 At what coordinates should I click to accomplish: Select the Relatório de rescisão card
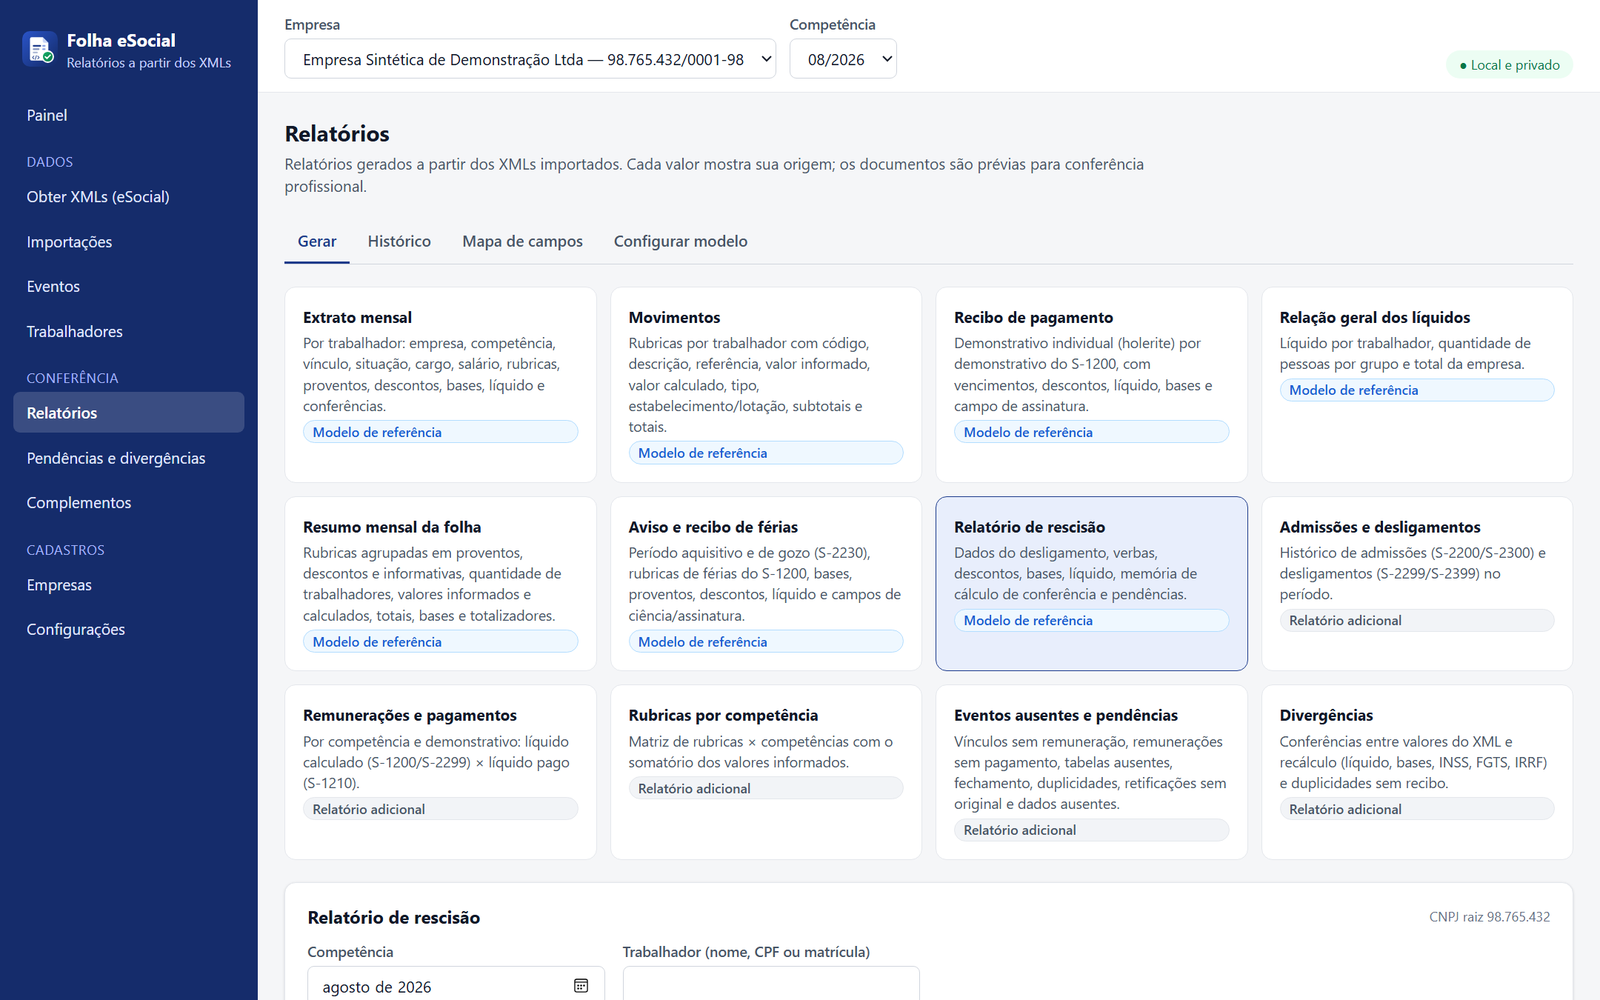(x=1092, y=584)
